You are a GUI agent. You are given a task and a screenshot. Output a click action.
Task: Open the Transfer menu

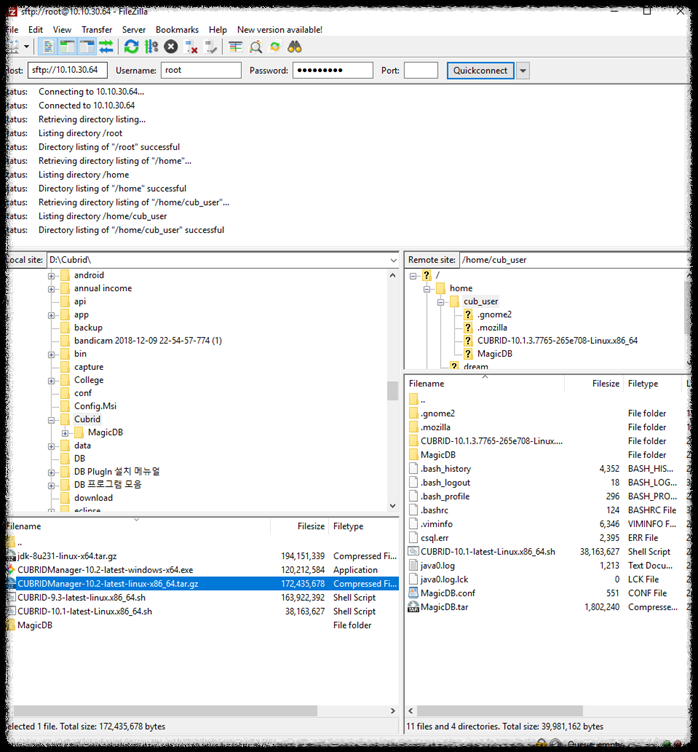click(96, 30)
